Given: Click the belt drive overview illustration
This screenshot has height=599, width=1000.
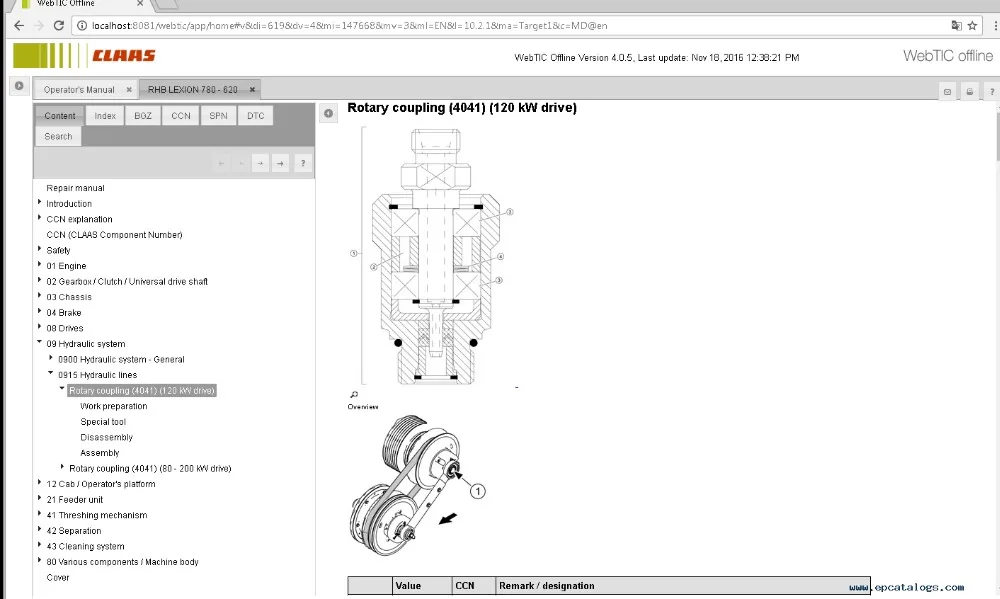Looking at the screenshot, I should 418,486.
